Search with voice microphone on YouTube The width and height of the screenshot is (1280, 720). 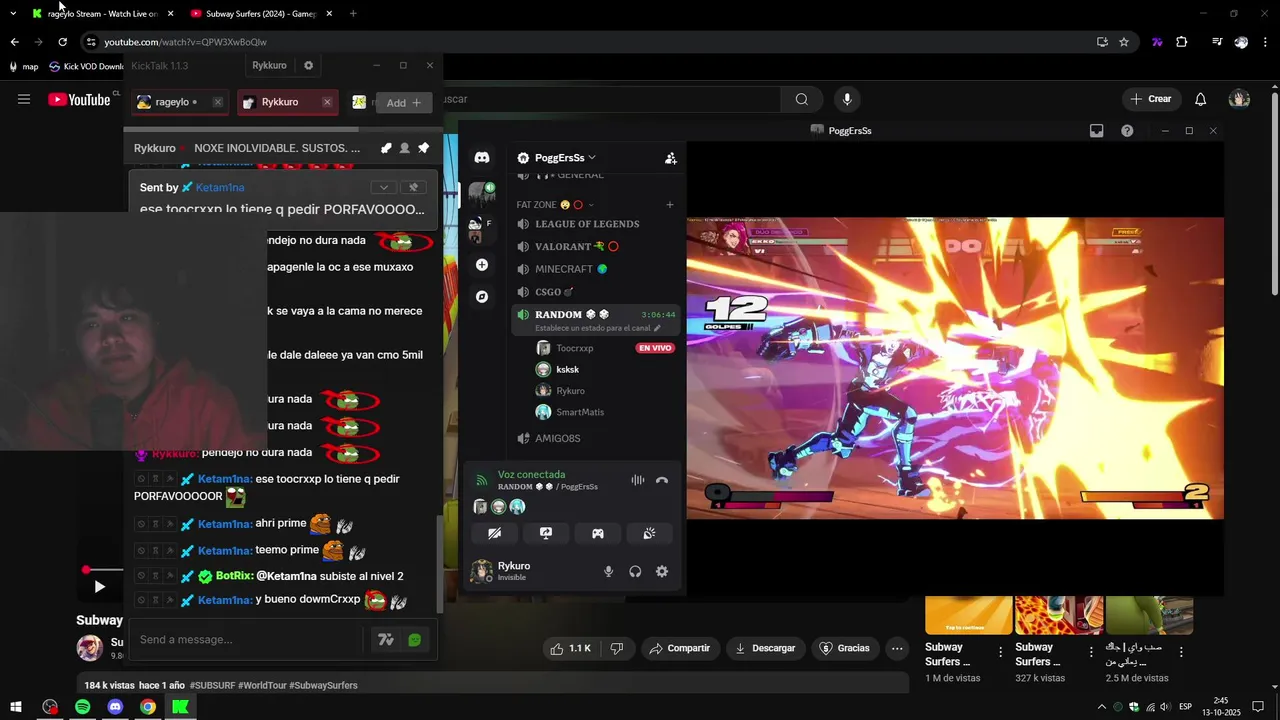pos(847,99)
